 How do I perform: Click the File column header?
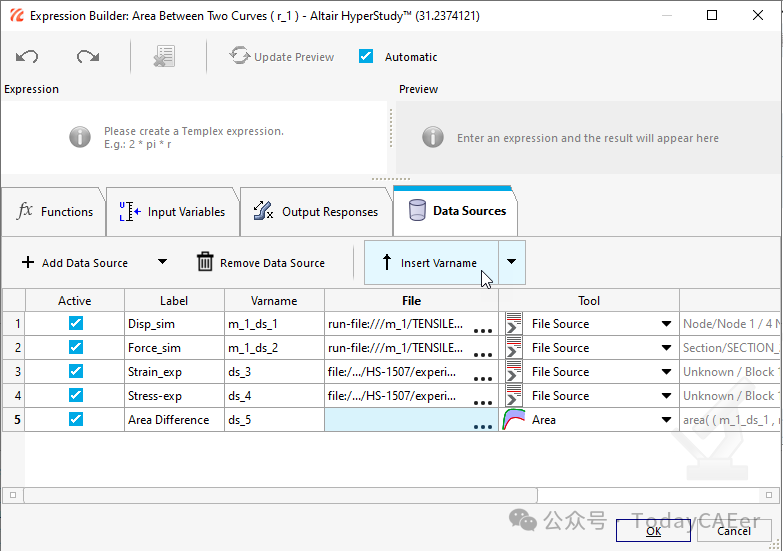411,301
